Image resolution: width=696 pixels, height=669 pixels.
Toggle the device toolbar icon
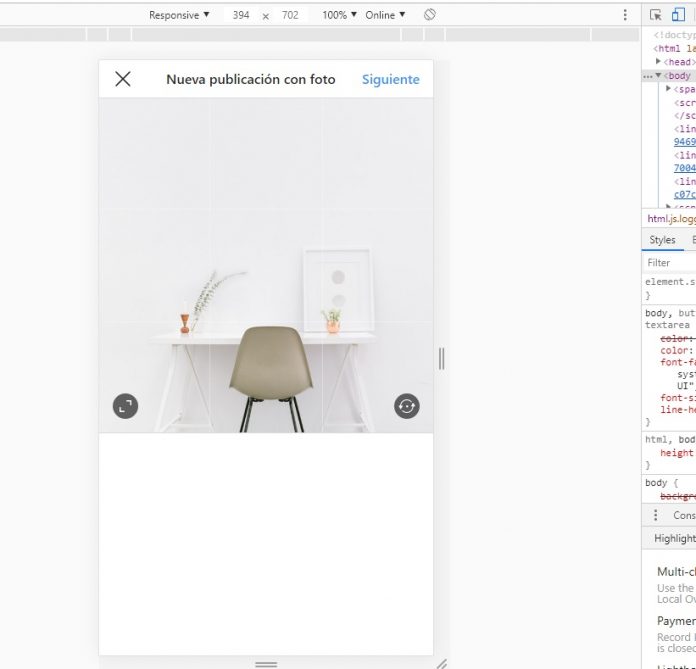[x=678, y=15]
